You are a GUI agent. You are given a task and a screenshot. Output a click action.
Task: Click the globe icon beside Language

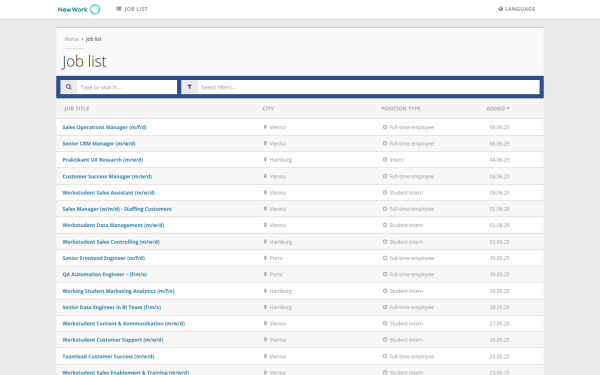click(x=501, y=9)
